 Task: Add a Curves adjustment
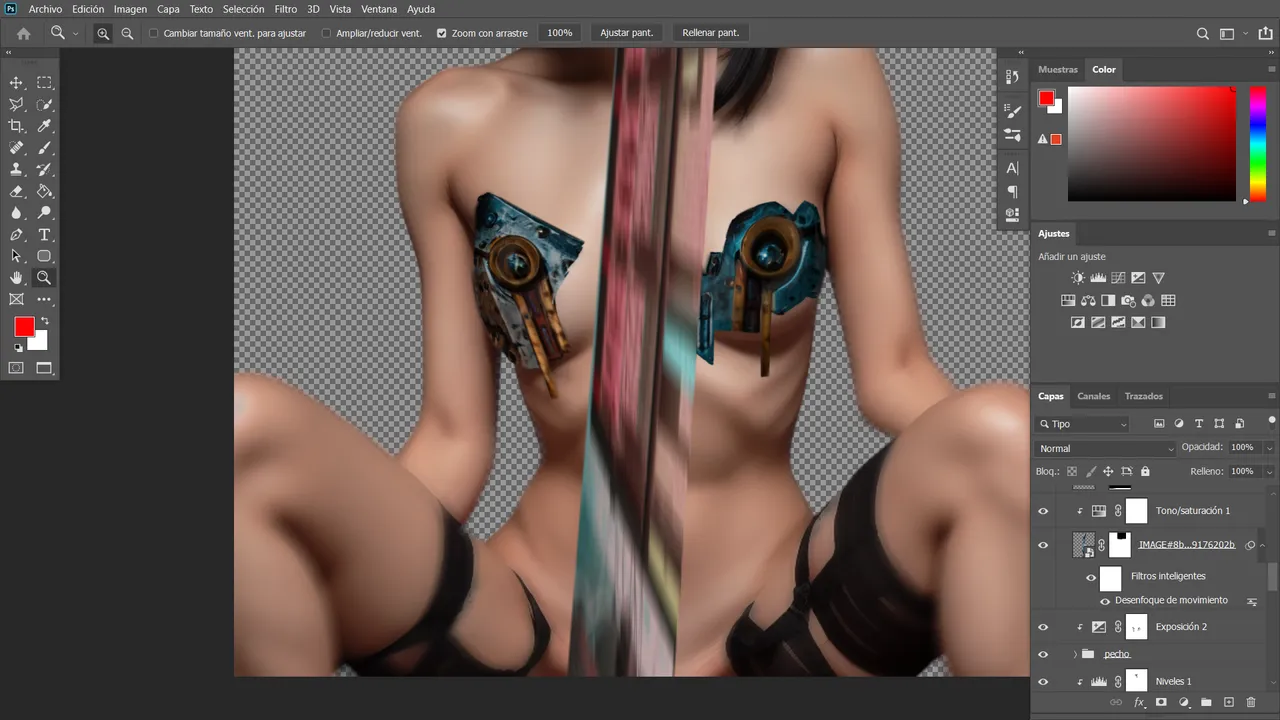coord(1118,278)
